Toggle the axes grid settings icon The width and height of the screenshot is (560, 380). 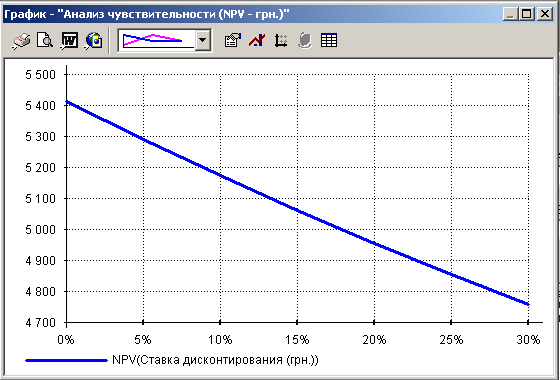coord(281,40)
